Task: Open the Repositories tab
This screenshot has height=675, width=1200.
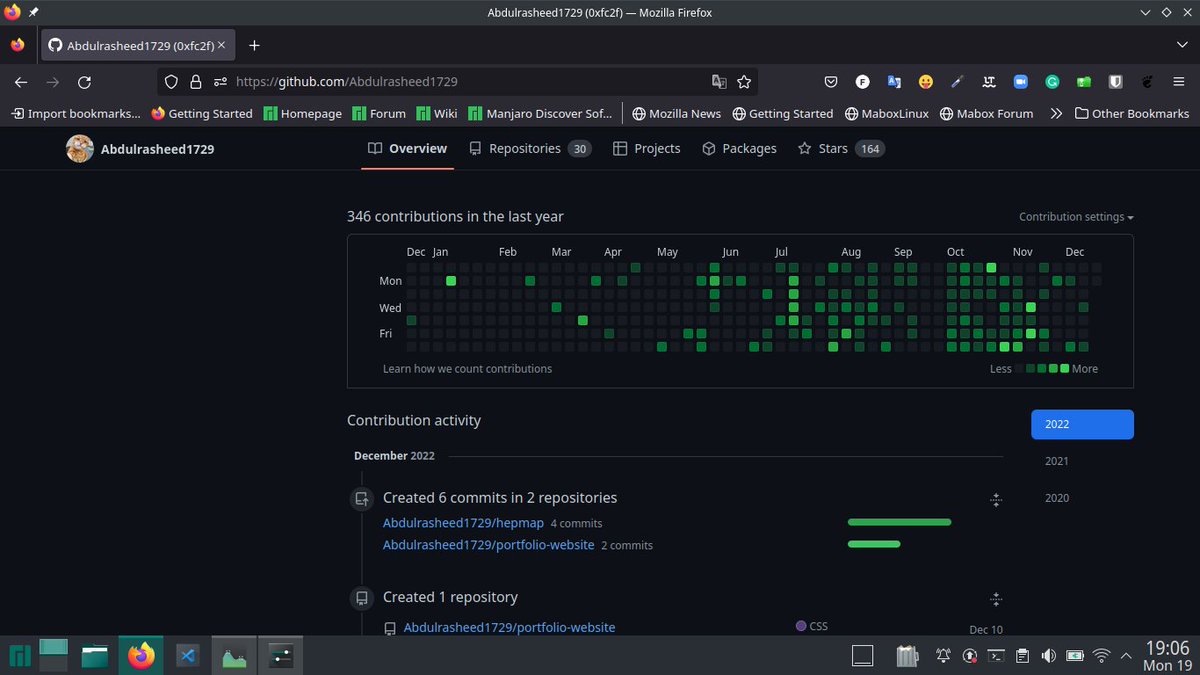Action: 529,148
